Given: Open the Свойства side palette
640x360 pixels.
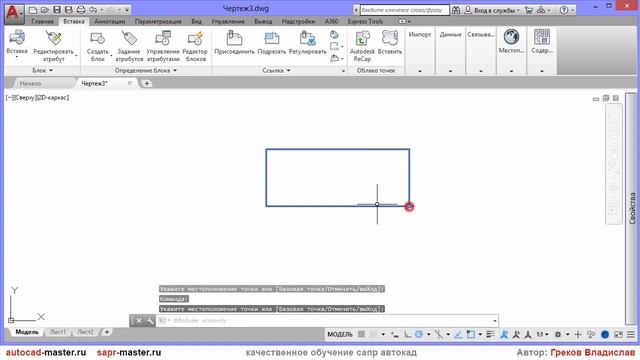Looking at the screenshot, I should pyautogui.click(x=632, y=208).
